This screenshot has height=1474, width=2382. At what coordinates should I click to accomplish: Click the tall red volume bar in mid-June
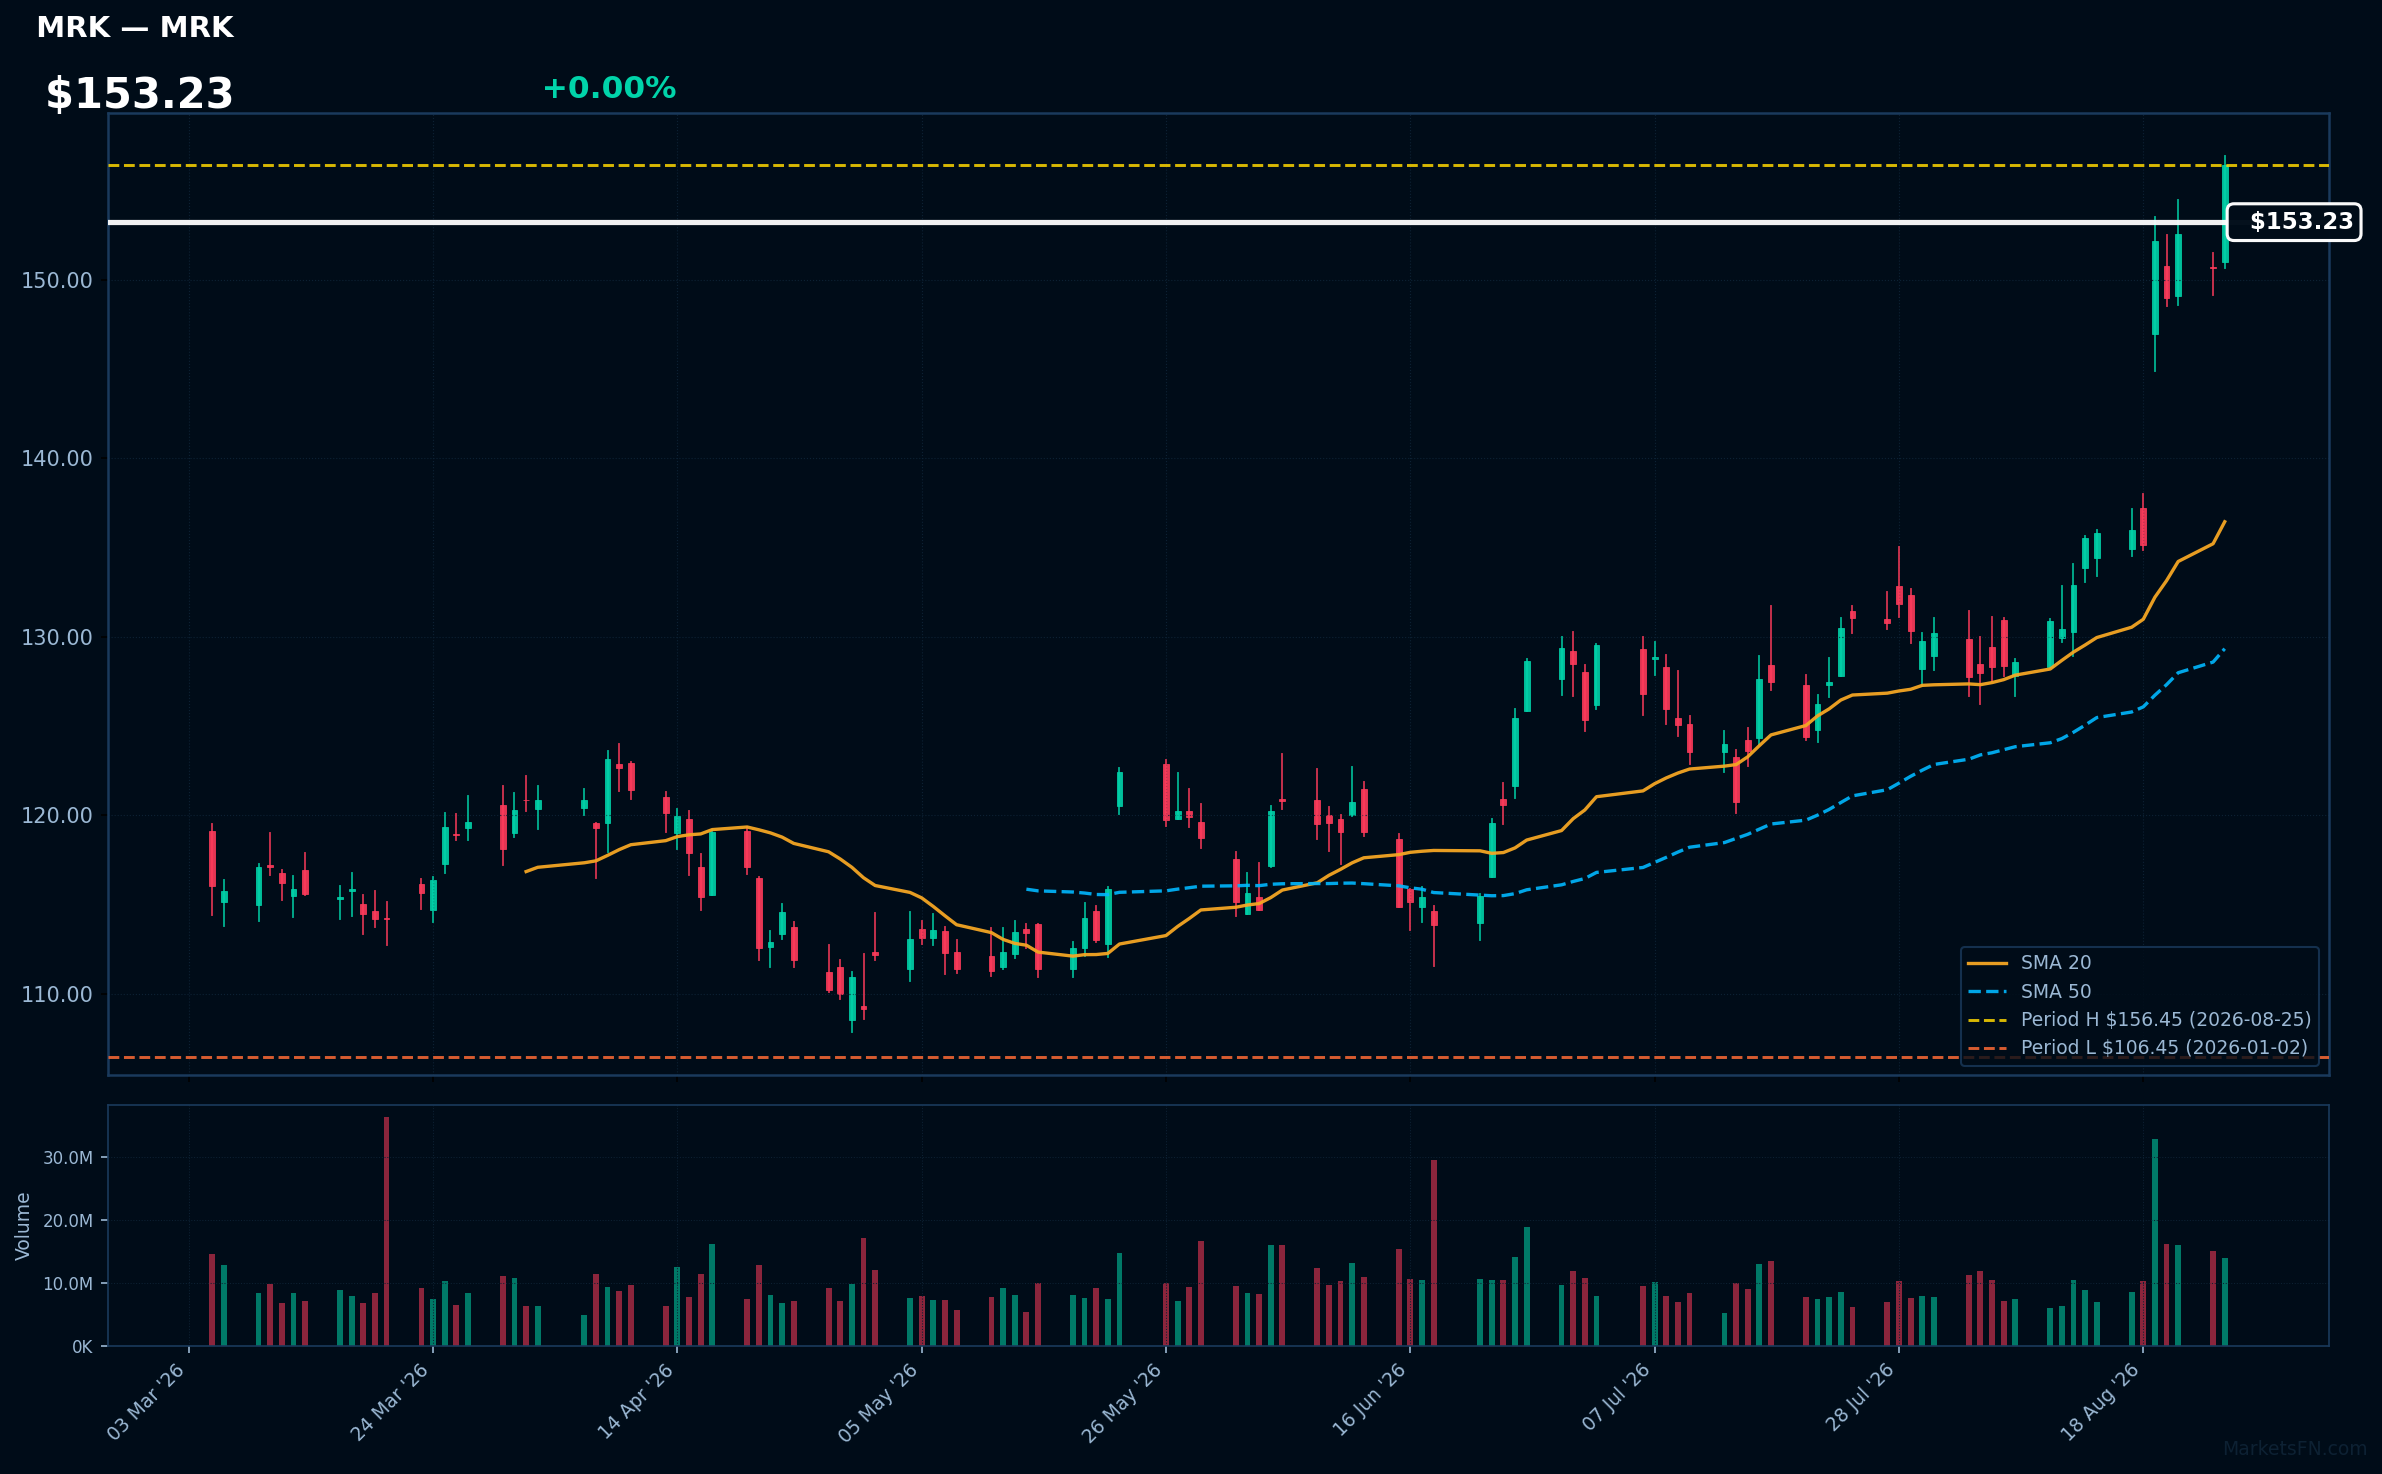click(x=1434, y=1253)
